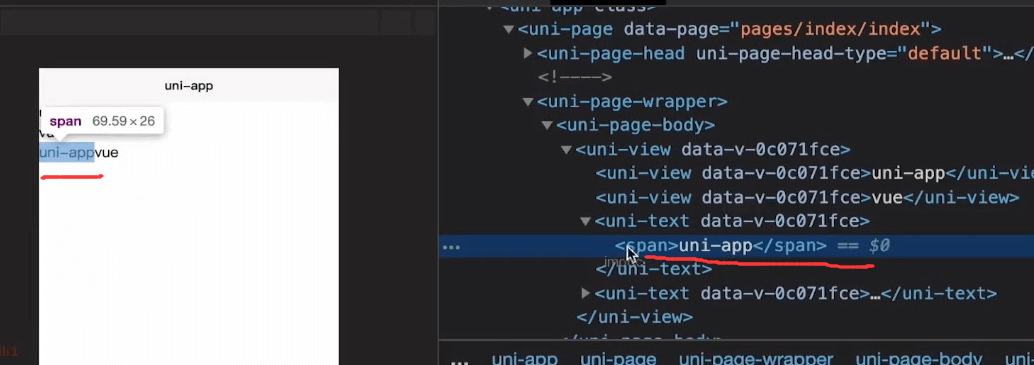Click the uni-page-head-type value default
Screen dimensions: 1034x365
(946, 53)
